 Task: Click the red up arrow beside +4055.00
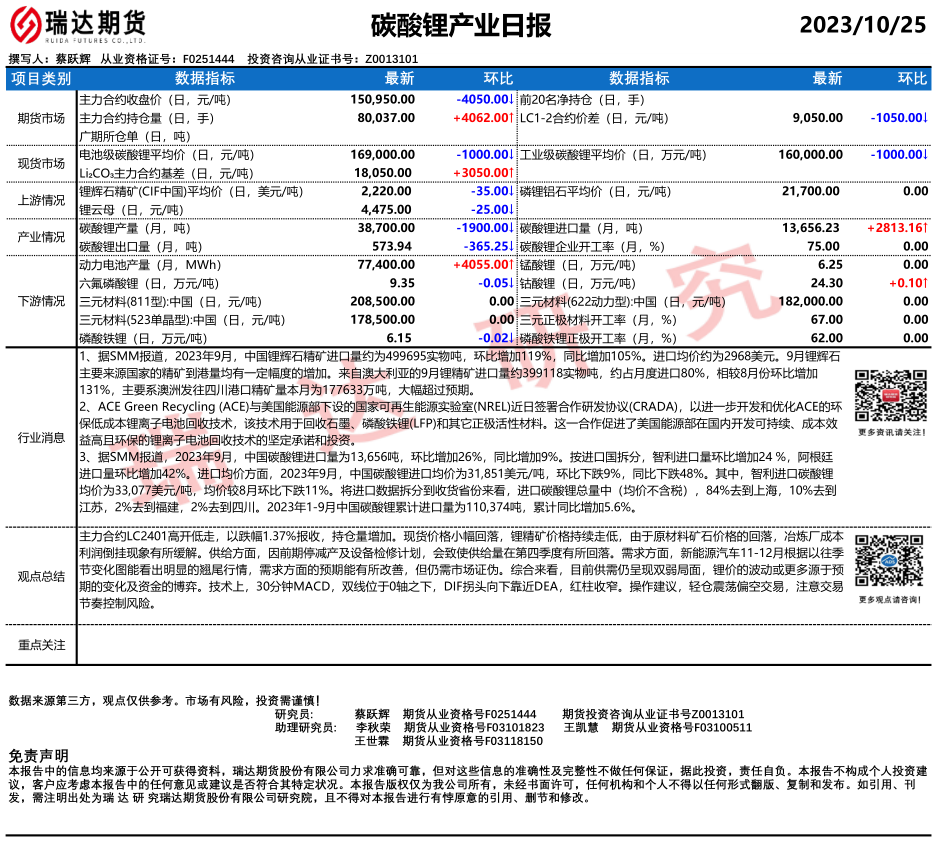[x=511, y=265]
